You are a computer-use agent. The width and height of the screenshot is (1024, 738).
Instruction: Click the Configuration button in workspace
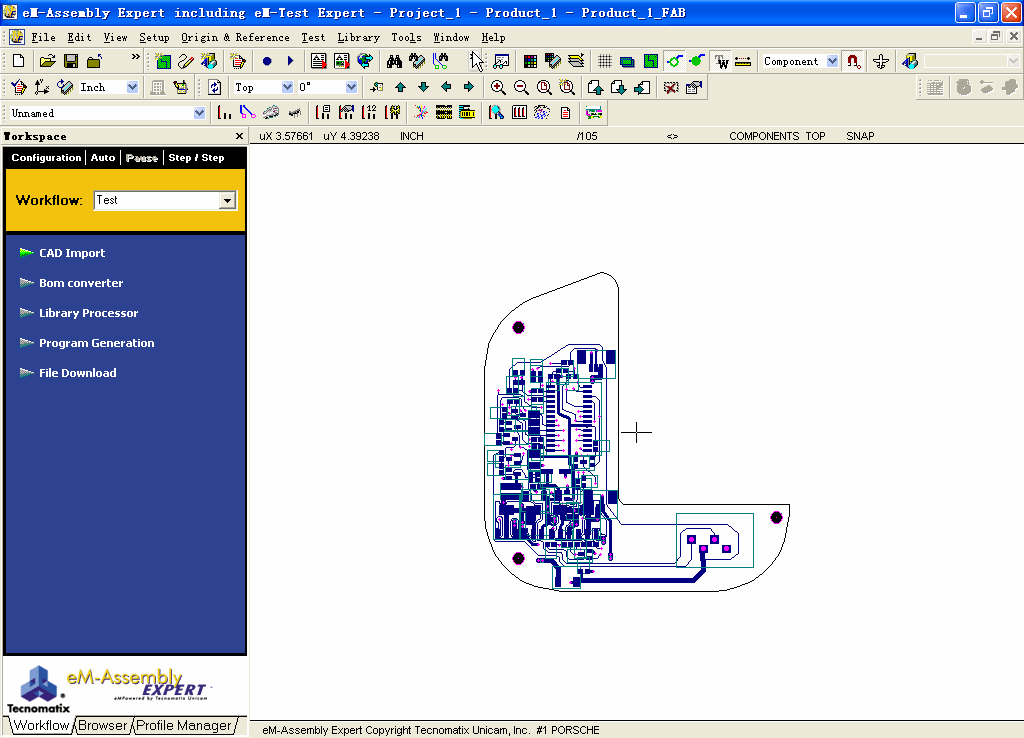point(46,157)
